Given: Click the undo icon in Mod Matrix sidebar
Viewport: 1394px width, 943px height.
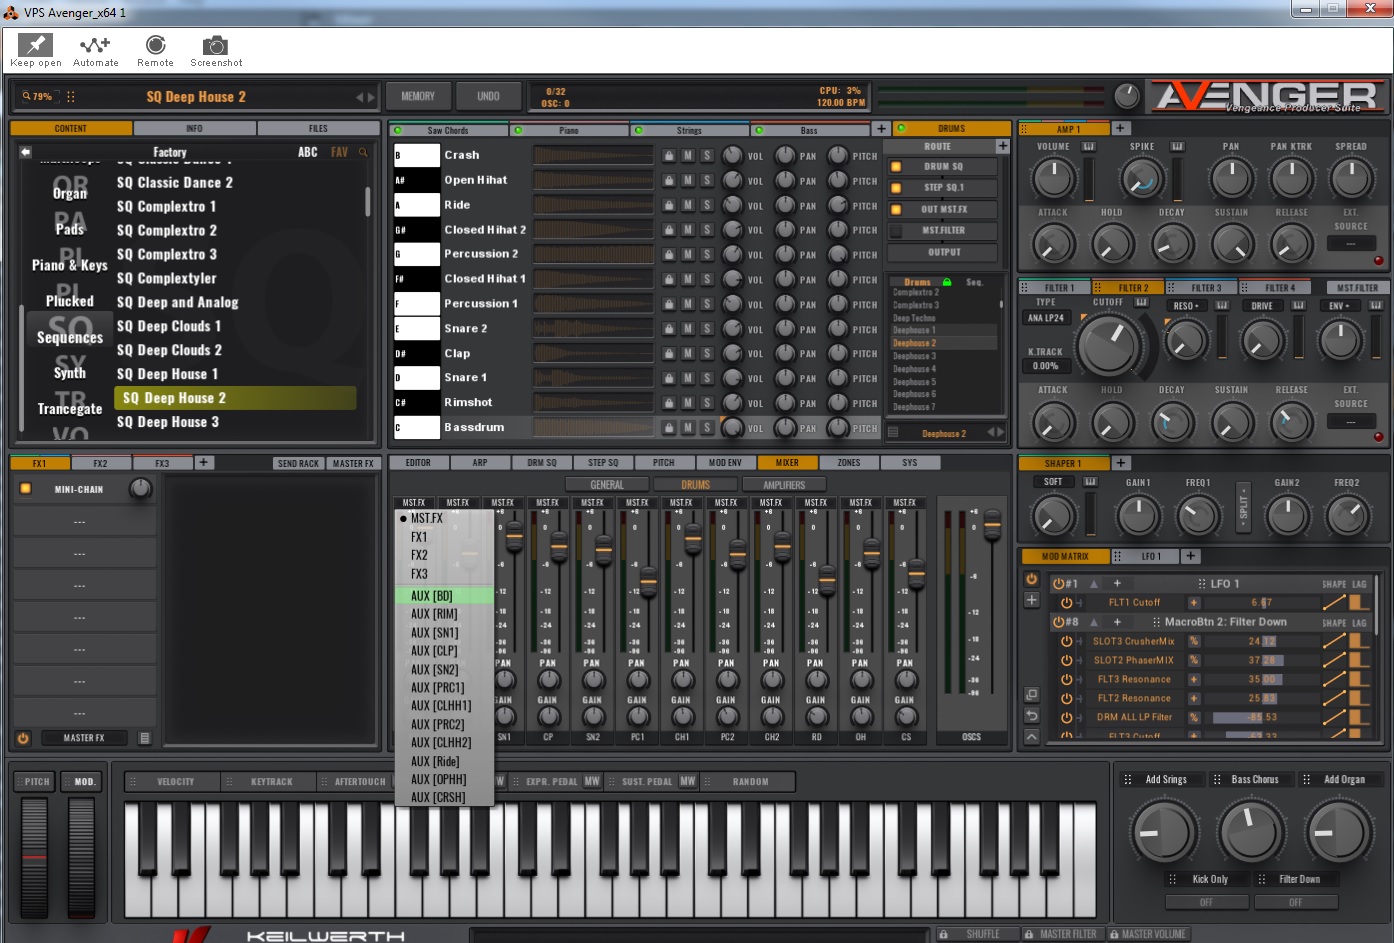Looking at the screenshot, I should (1031, 716).
